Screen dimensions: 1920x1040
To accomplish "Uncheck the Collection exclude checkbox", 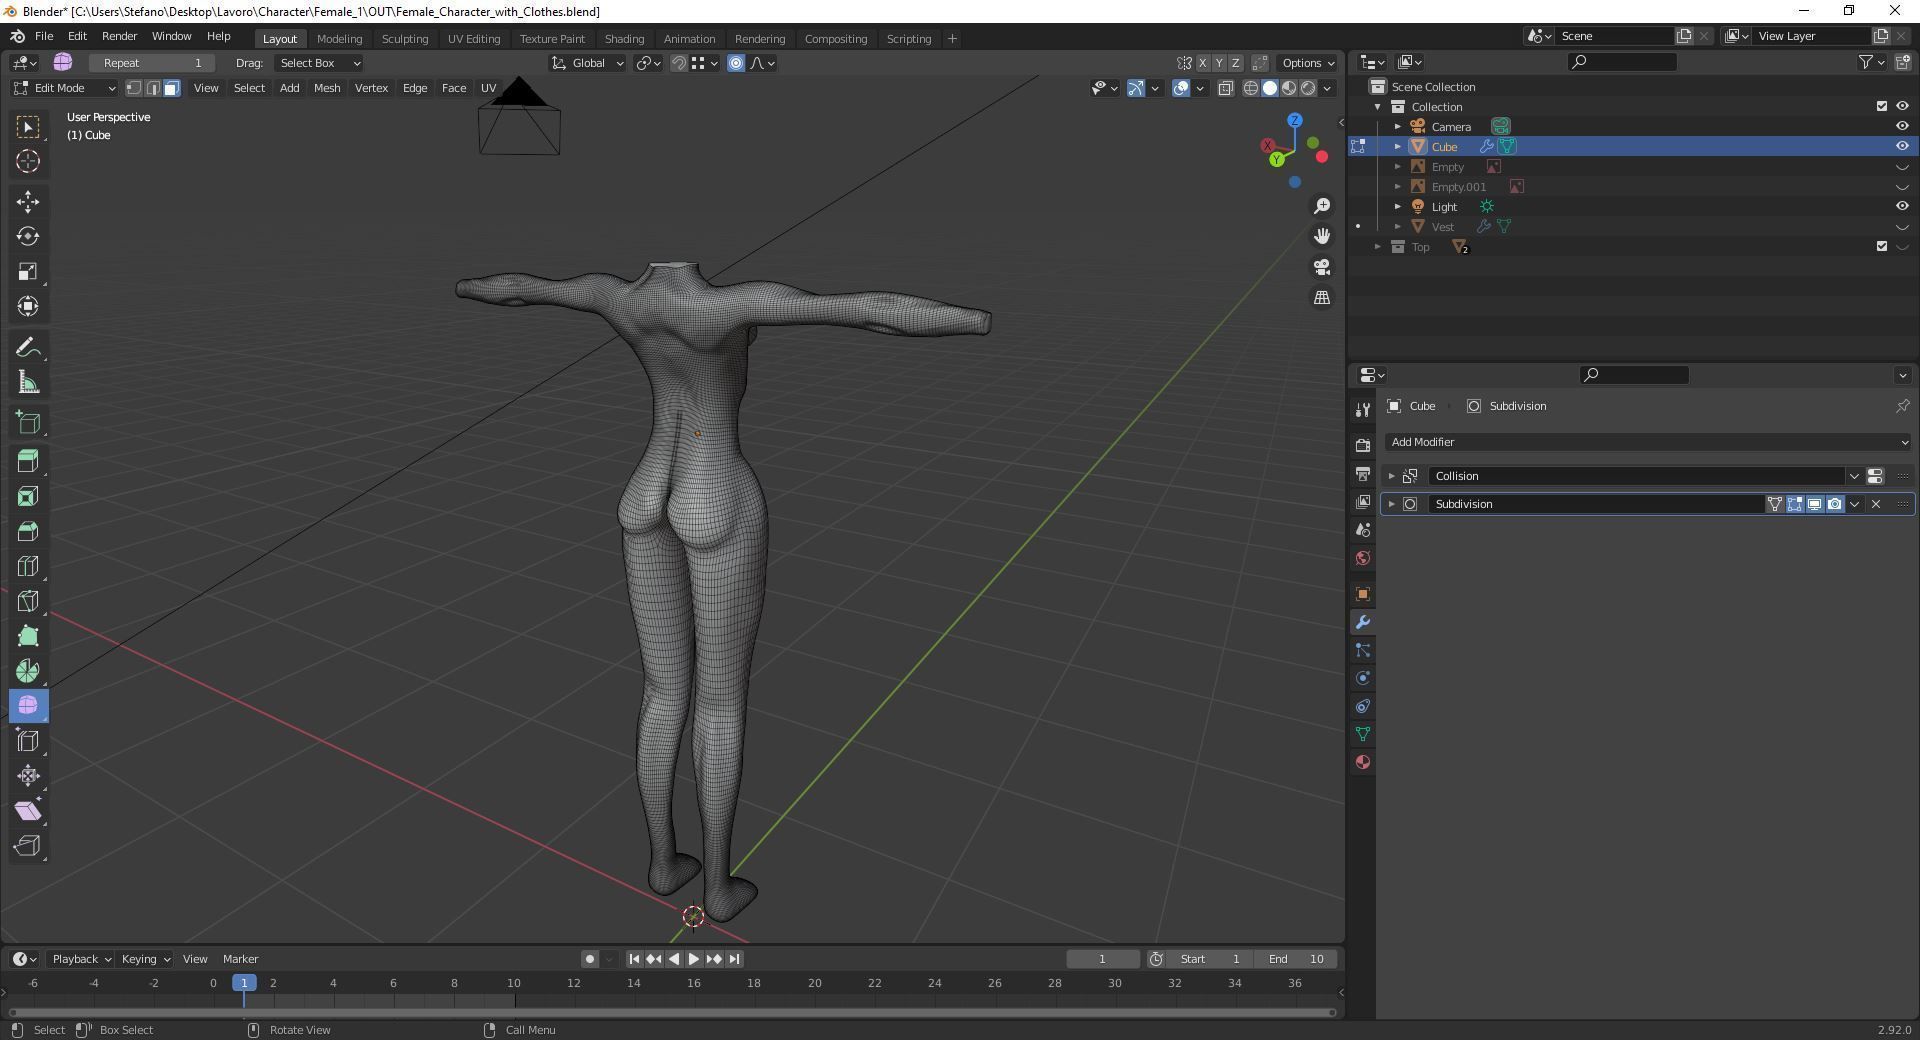I will click(x=1881, y=107).
